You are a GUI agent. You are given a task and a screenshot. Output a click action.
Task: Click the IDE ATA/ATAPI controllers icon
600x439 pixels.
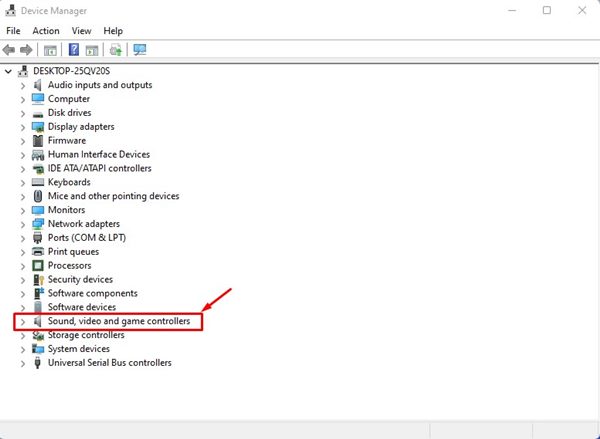click(38, 168)
